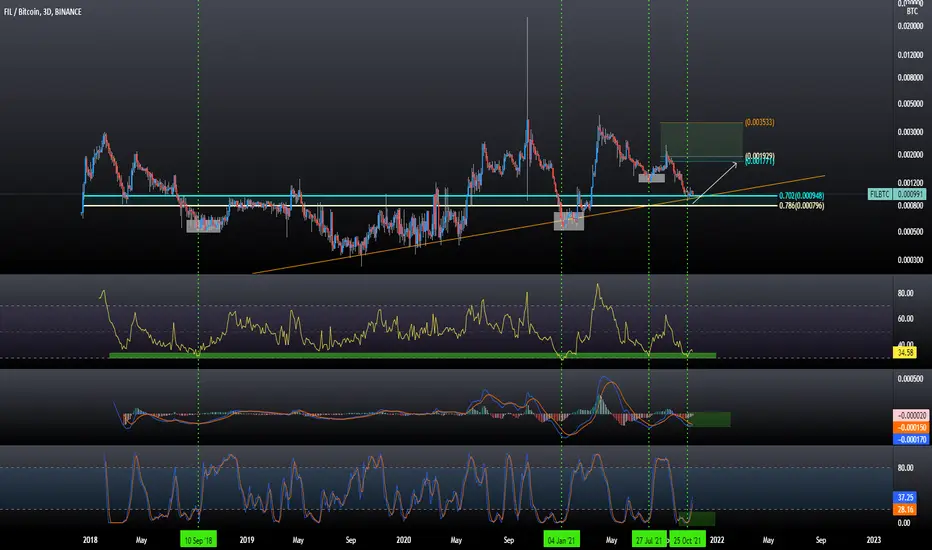Viewport: 932px width, 550px height.
Task: Click the 2018 label on the time axis
Action: click(90, 540)
